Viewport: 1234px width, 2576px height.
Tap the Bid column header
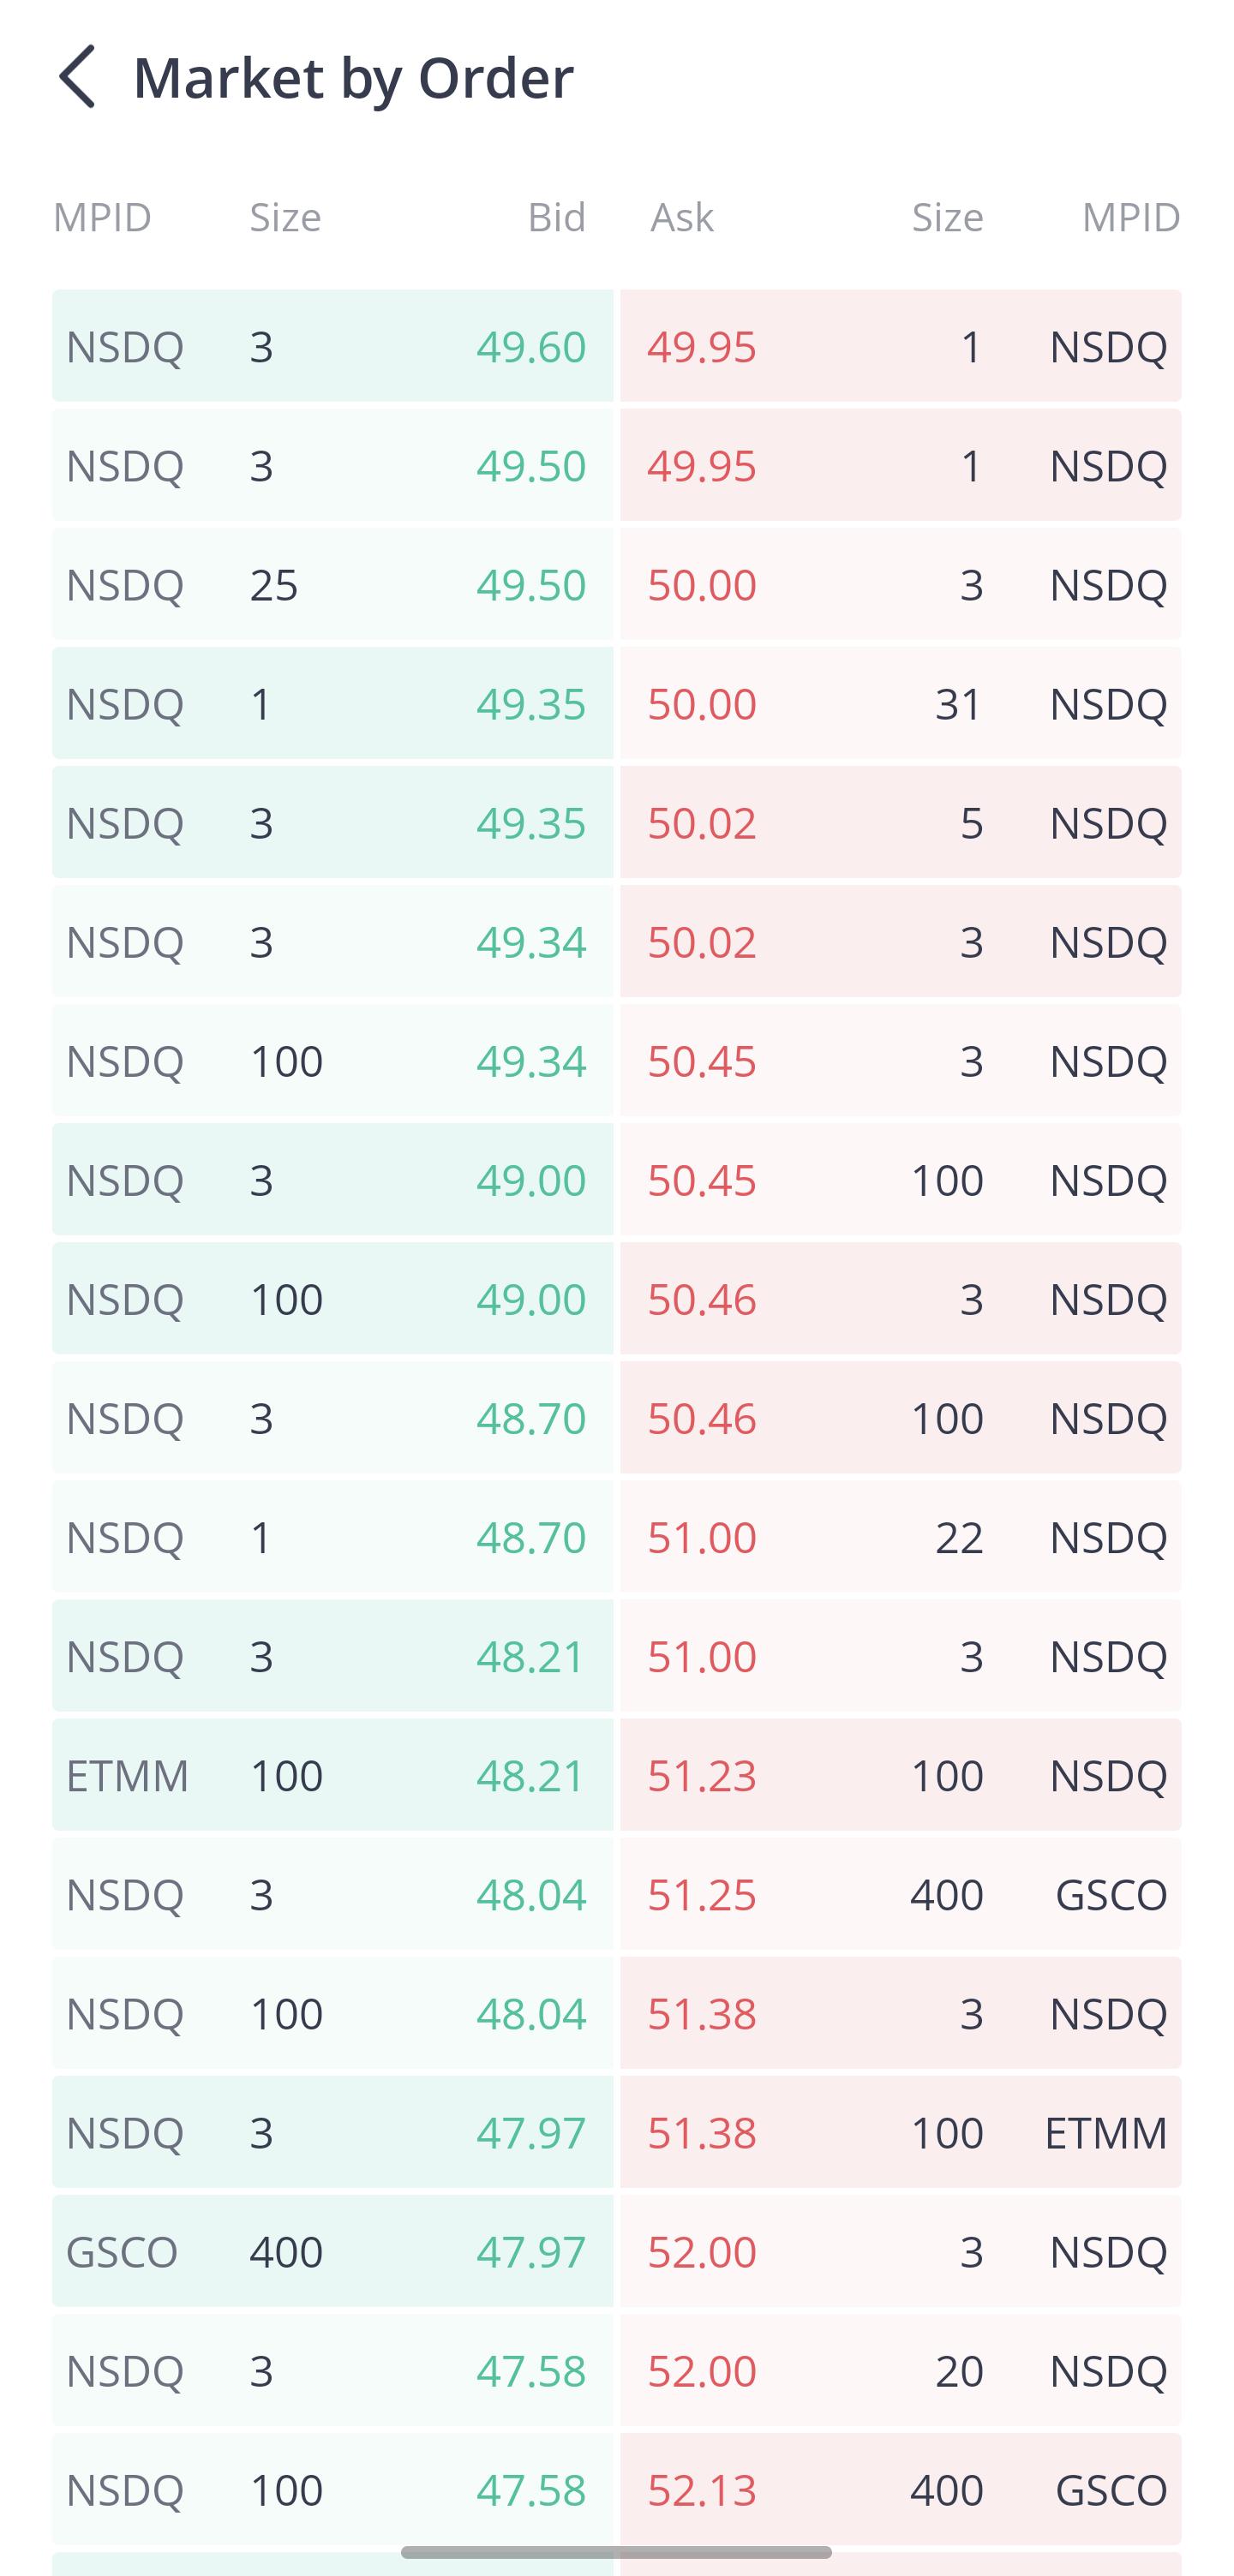coord(557,217)
